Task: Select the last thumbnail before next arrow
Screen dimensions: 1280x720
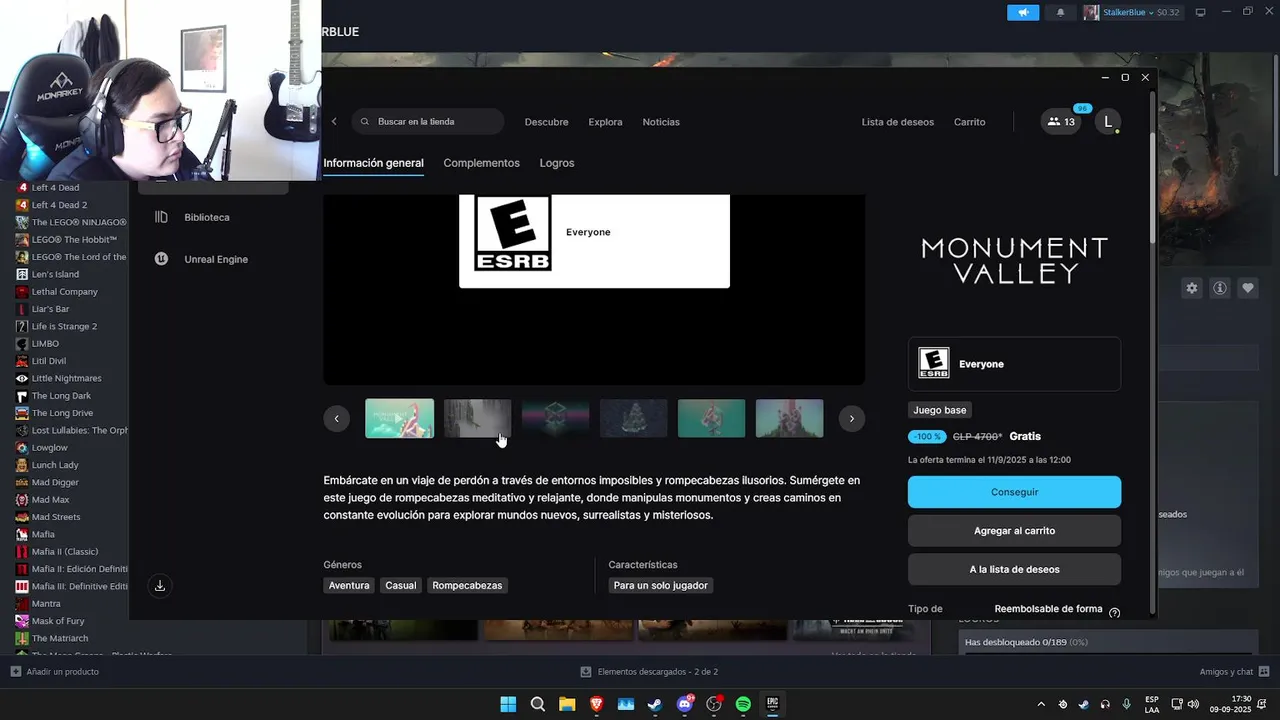Action: (789, 419)
